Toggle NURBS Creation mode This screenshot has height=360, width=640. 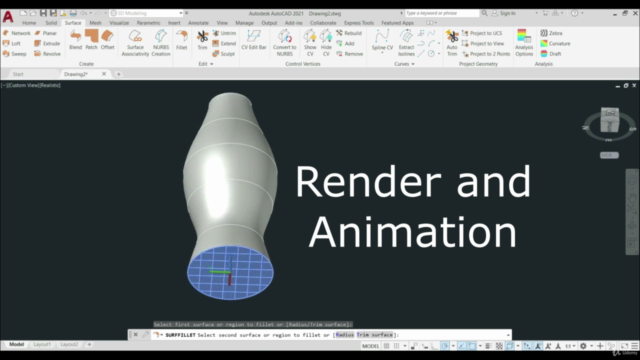[x=161, y=43]
